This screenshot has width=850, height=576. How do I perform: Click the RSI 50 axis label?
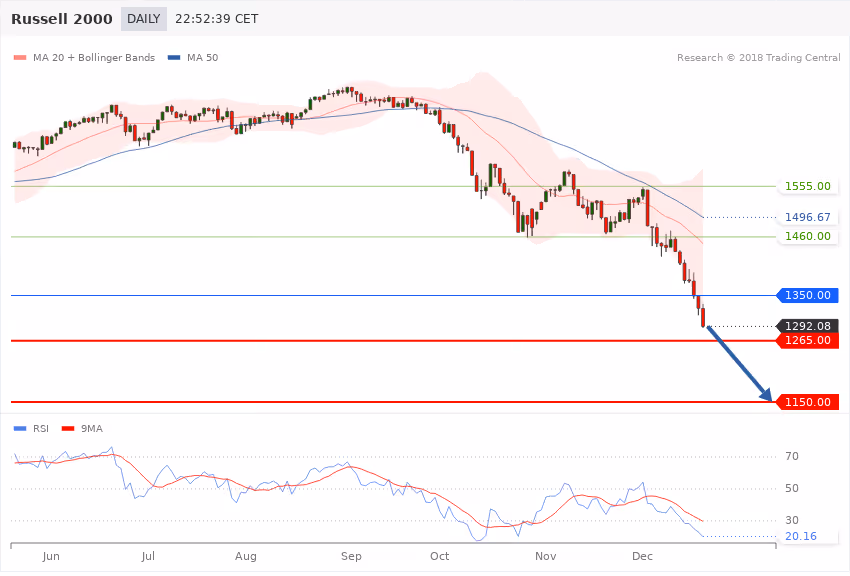(x=792, y=488)
